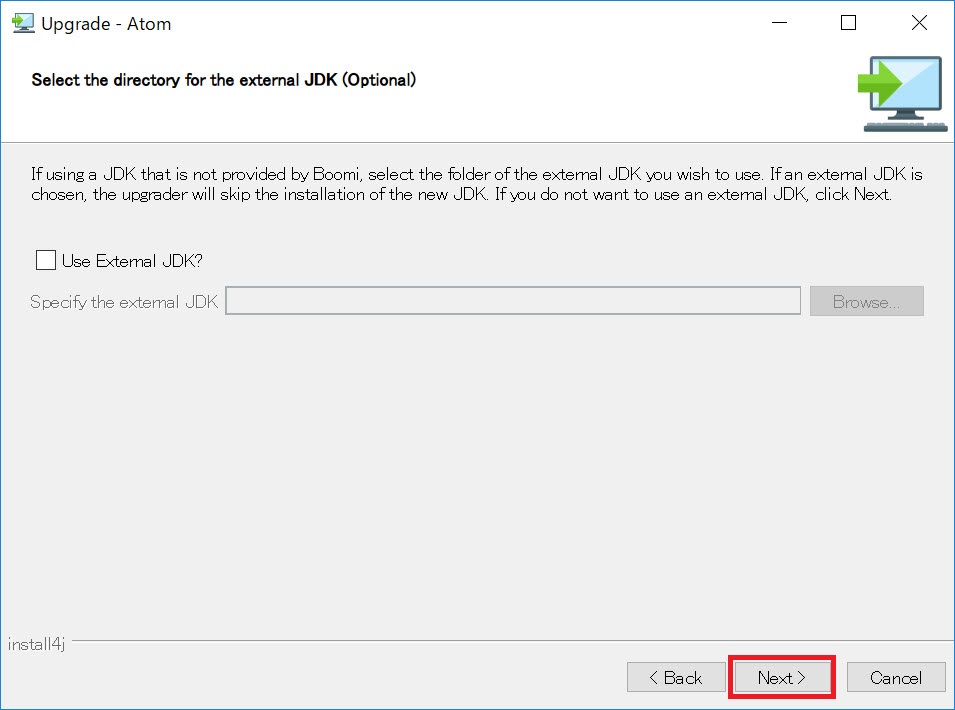Click the install4j branding label
Screen dimensions: 955x710
pos(35,645)
